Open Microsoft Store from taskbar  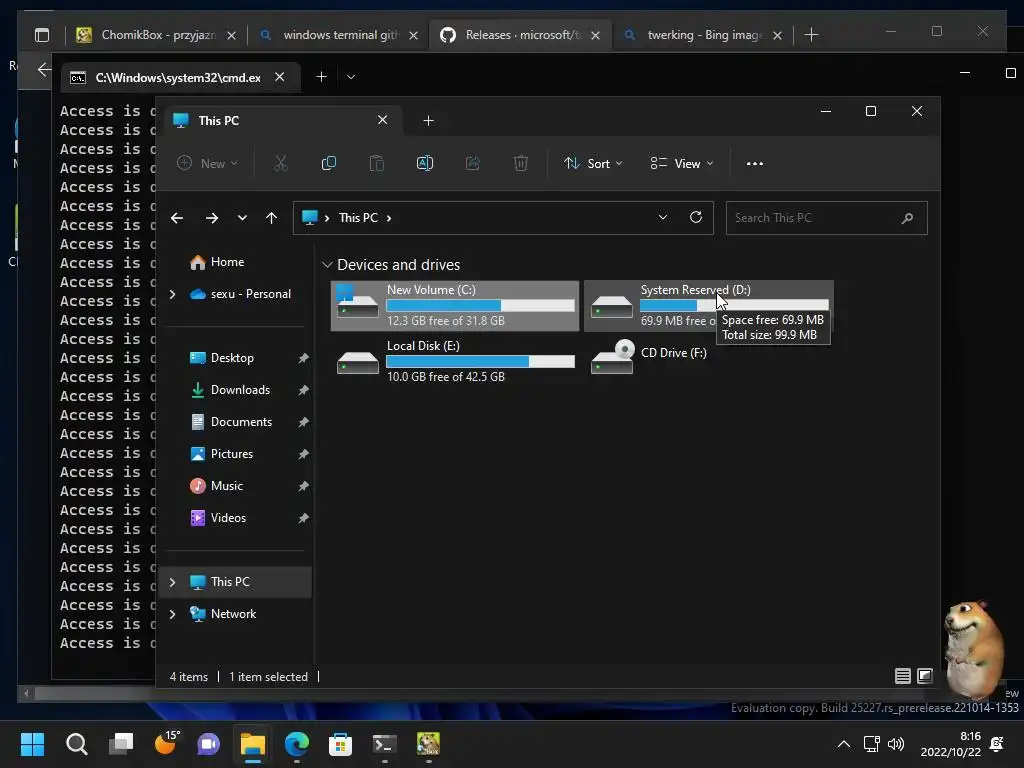[x=340, y=744]
